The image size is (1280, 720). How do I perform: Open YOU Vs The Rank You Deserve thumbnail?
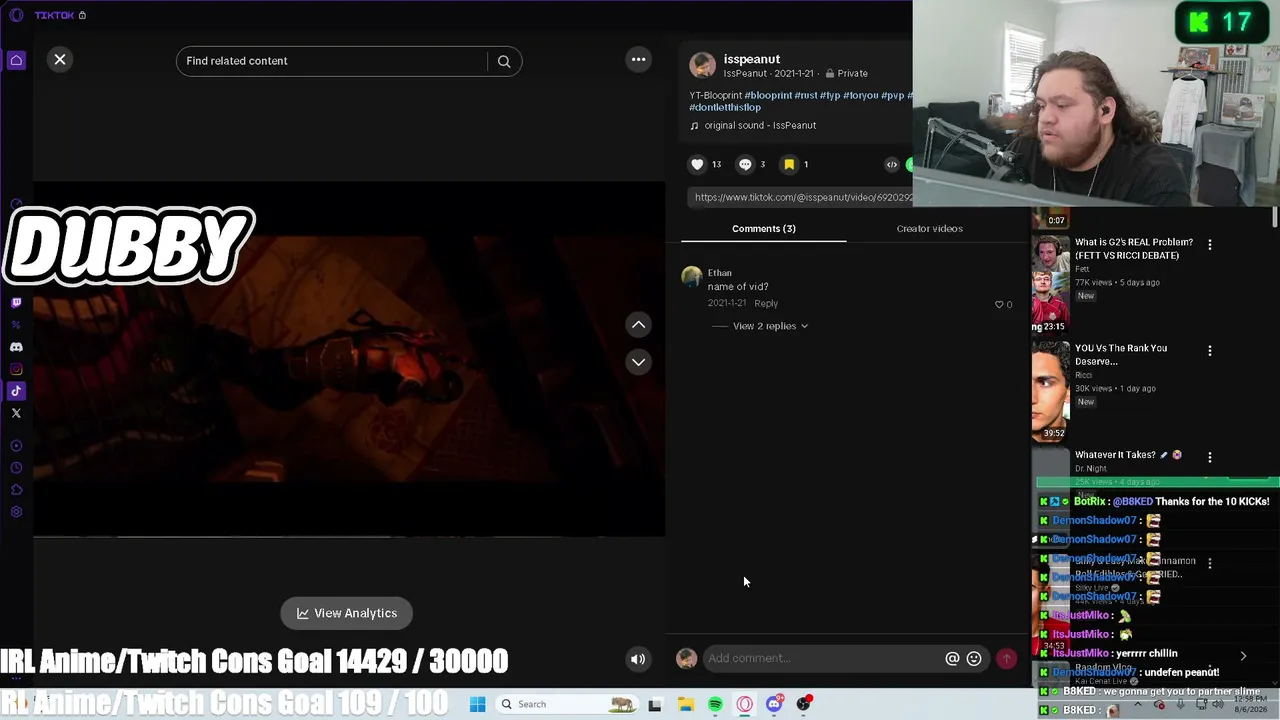(1051, 391)
